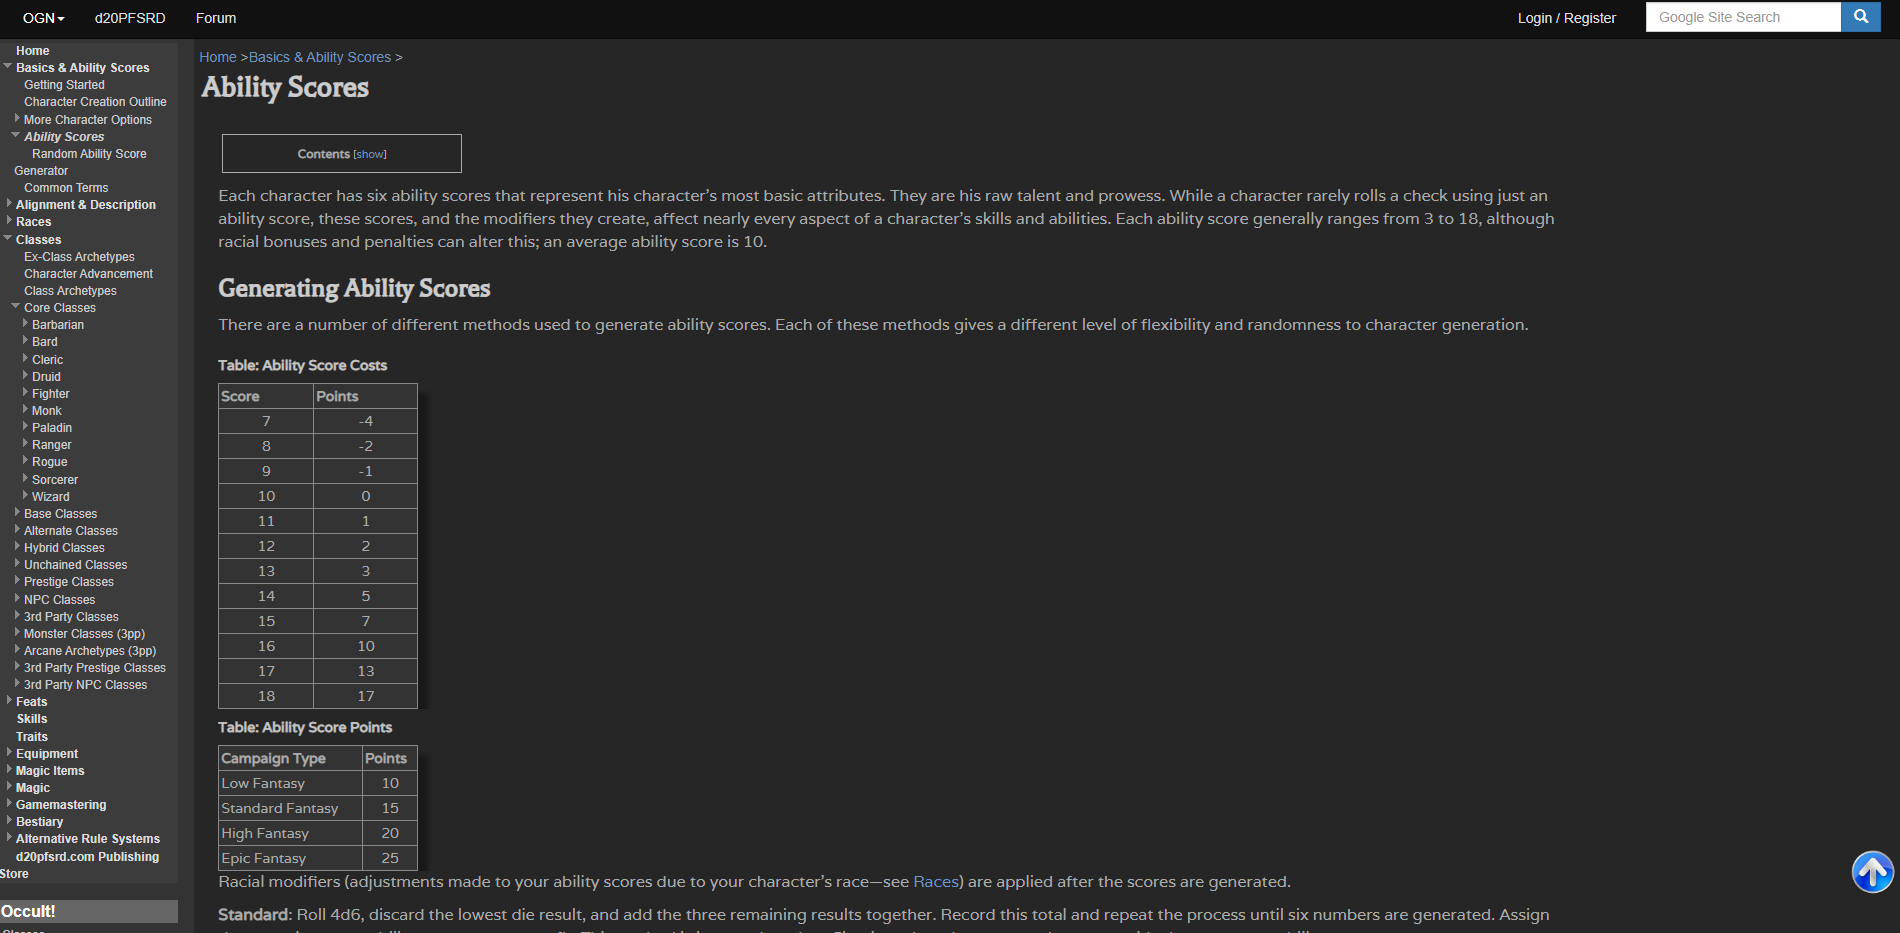Open the Skills sidebar entry
The height and width of the screenshot is (933, 1900).
(x=32, y=719)
